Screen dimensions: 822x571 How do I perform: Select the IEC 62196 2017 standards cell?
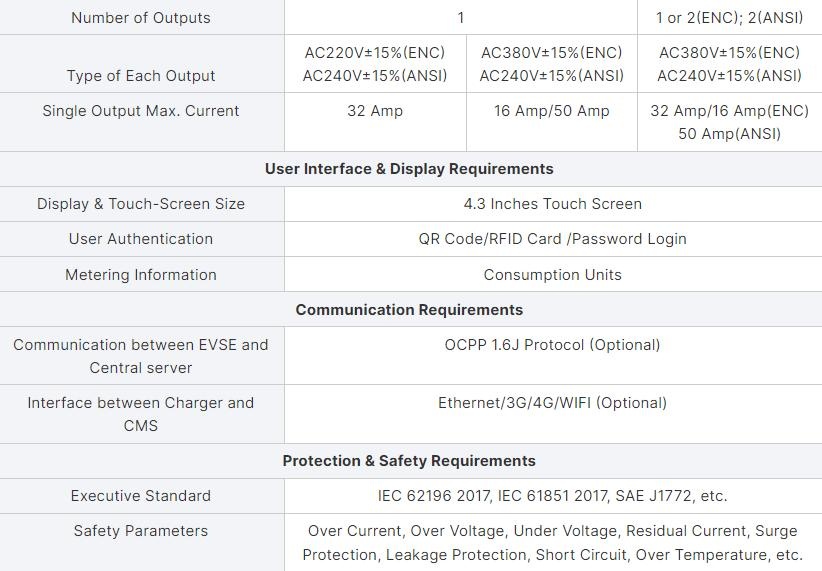tap(553, 496)
